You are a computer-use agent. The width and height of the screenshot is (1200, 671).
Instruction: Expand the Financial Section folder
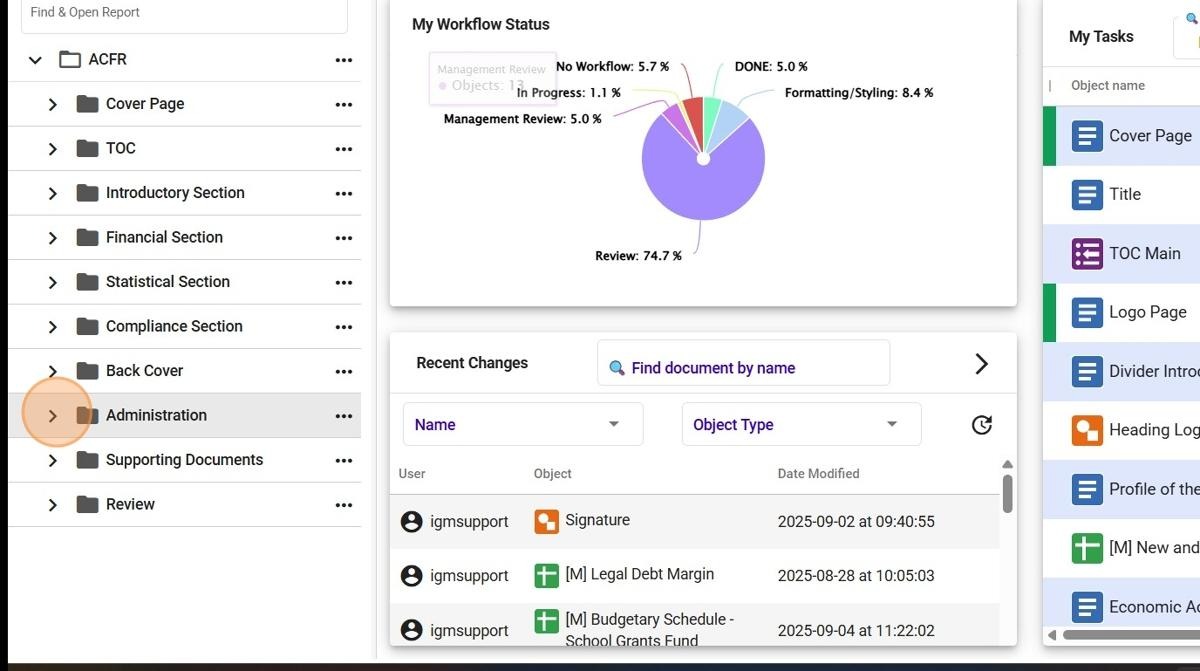point(53,238)
